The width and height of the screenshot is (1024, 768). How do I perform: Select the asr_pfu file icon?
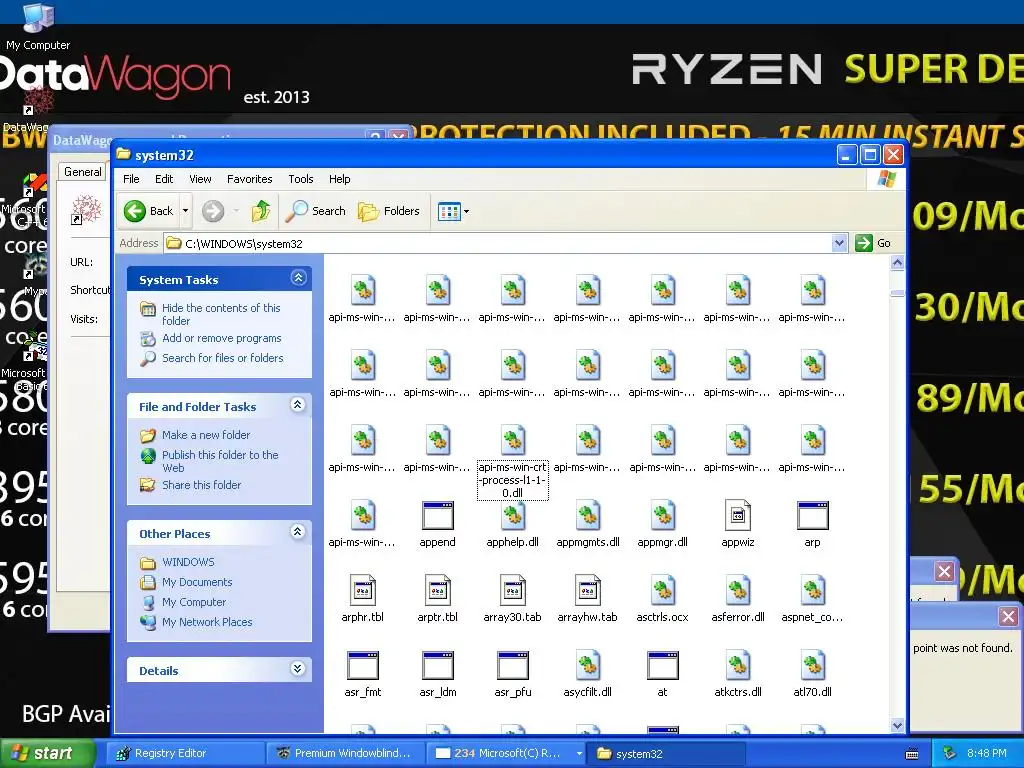click(513, 665)
